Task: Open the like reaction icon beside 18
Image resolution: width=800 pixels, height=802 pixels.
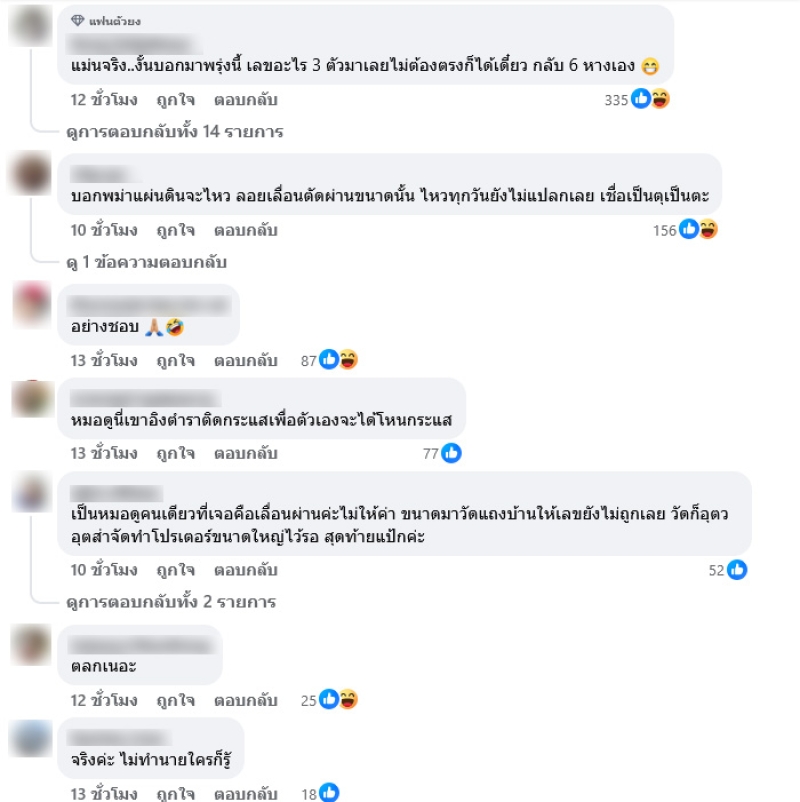Action: pyautogui.click(x=329, y=793)
